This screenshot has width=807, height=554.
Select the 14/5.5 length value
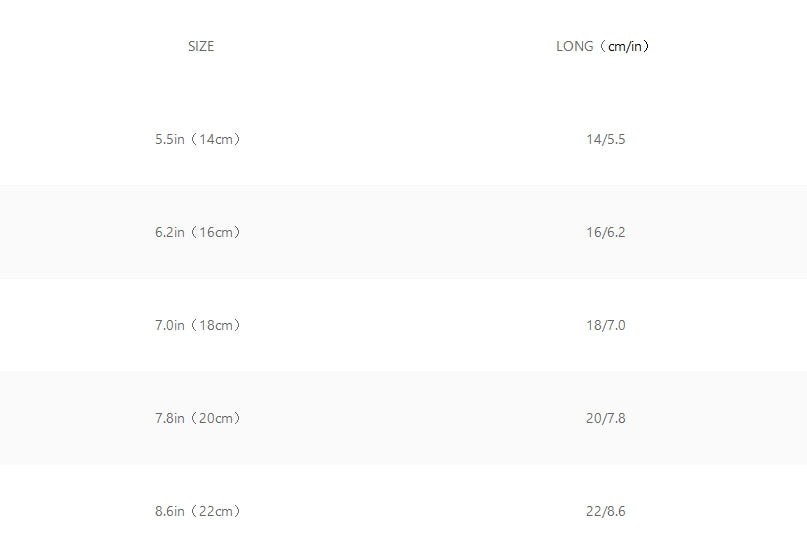(x=606, y=140)
